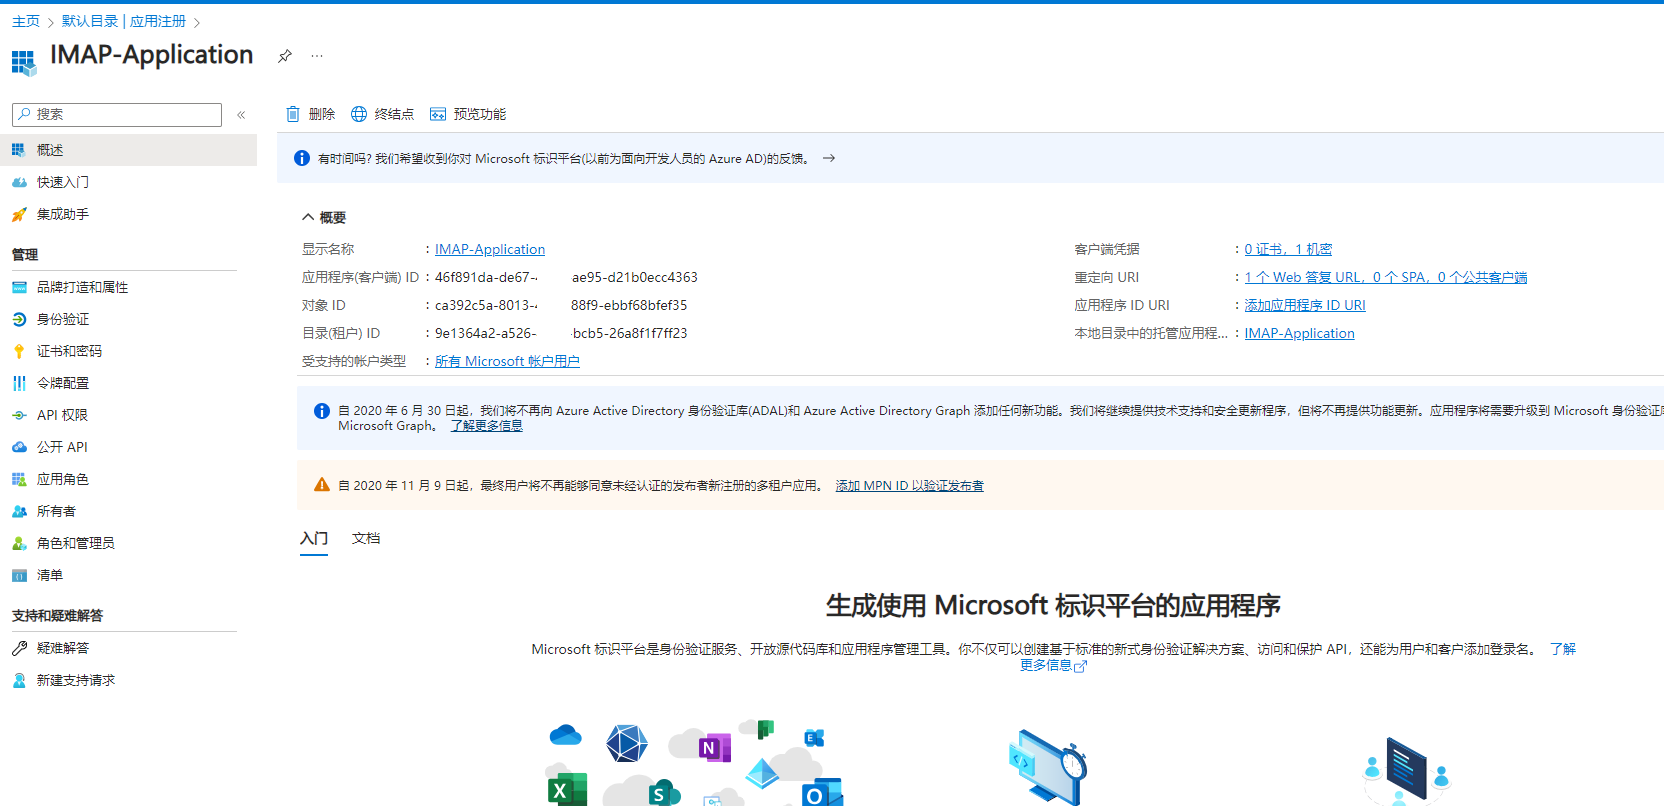Open the 0 证书, 1 机密 link
1664x806 pixels.
click(1288, 249)
